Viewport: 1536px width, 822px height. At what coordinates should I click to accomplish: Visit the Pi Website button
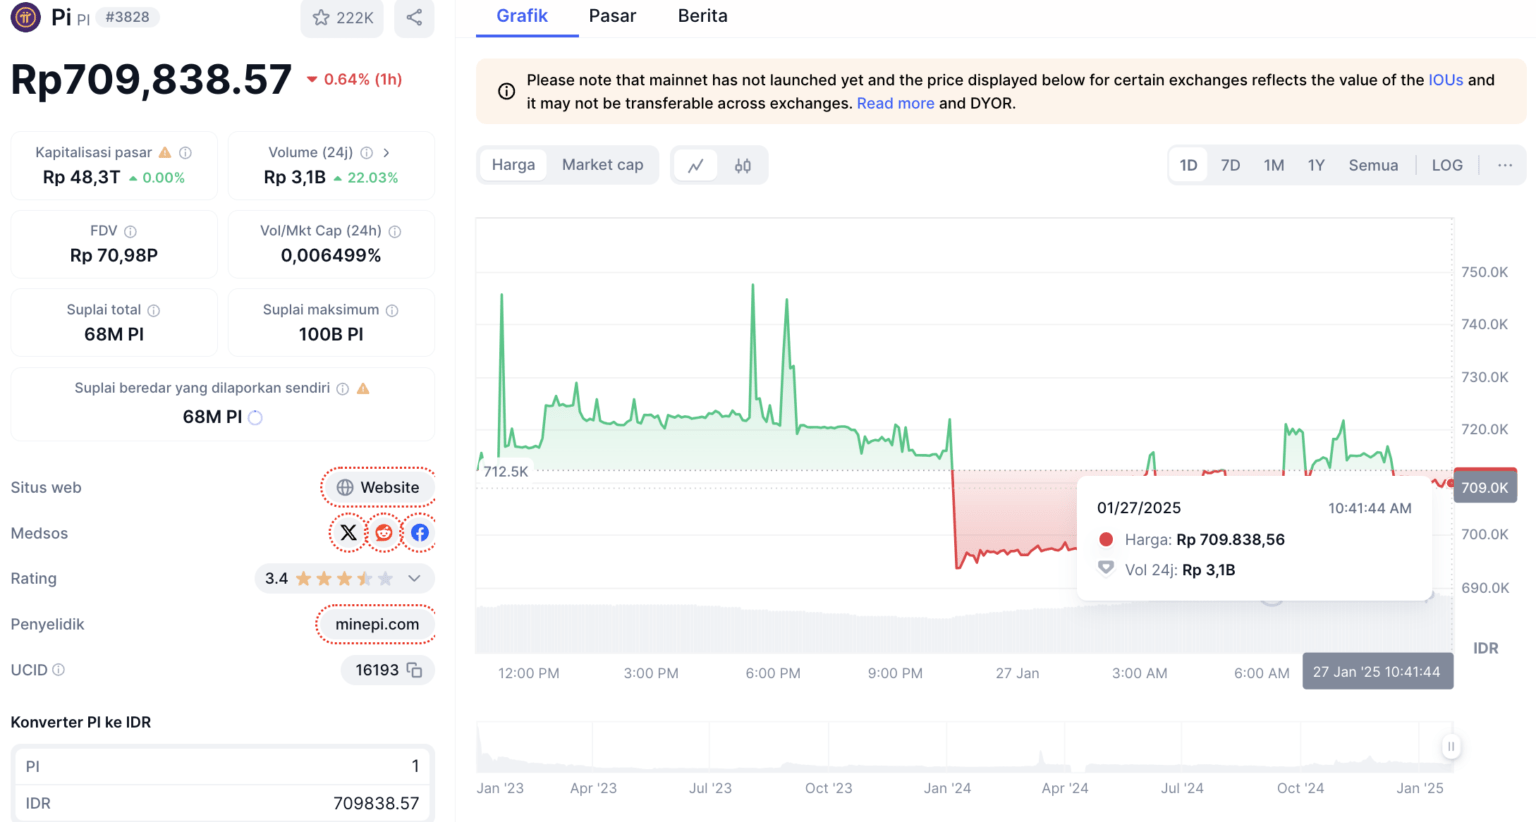point(377,487)
